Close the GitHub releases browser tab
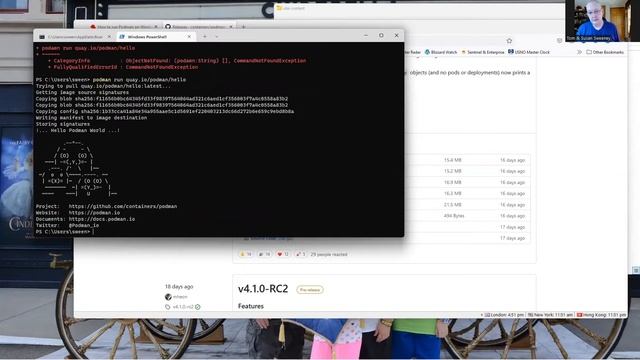The image size is (640, 360). 231,27
